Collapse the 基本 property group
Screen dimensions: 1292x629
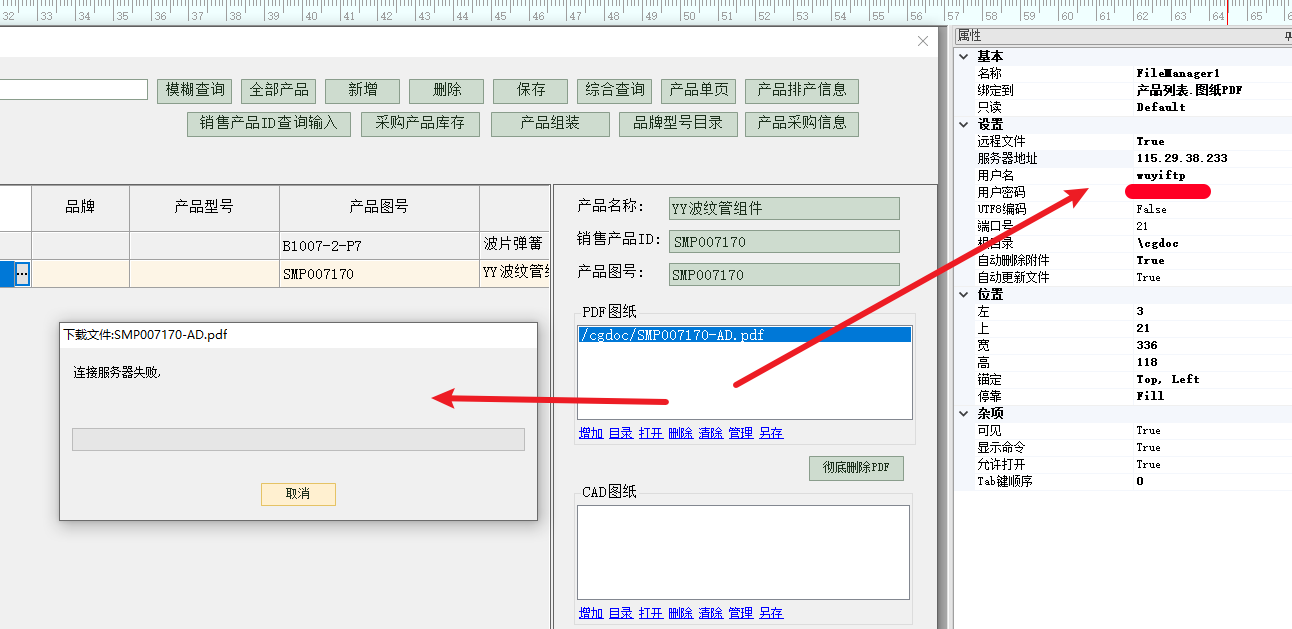pyautogui.click(x=964, y=57)
